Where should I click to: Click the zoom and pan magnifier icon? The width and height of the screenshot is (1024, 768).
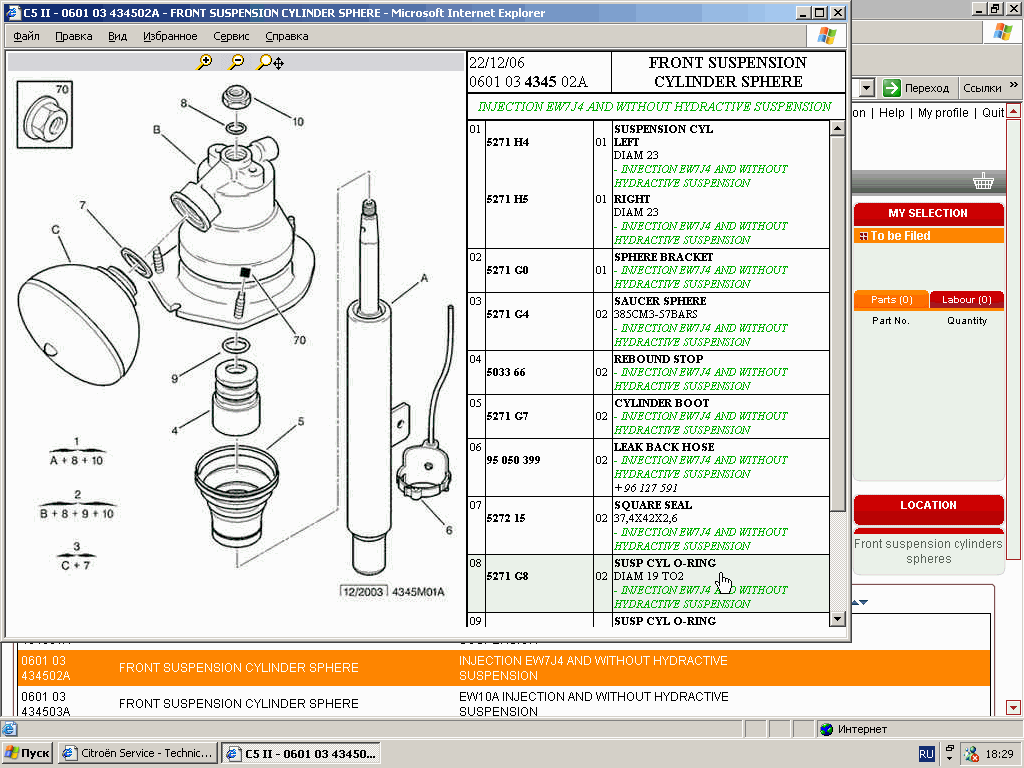point(270,63)
